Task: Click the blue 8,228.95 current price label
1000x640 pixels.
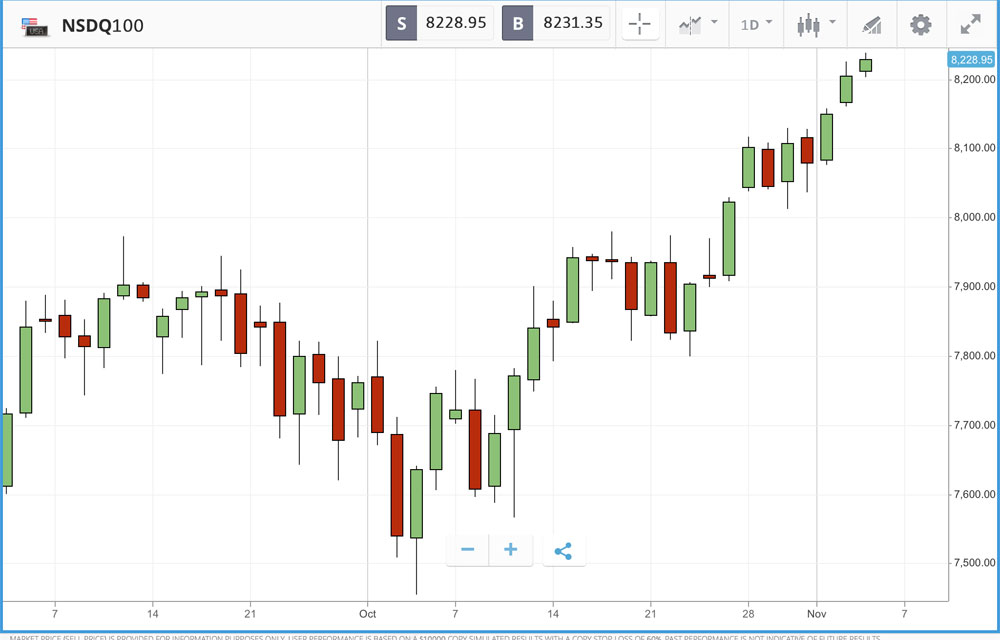Action: [x=971, y=60]
